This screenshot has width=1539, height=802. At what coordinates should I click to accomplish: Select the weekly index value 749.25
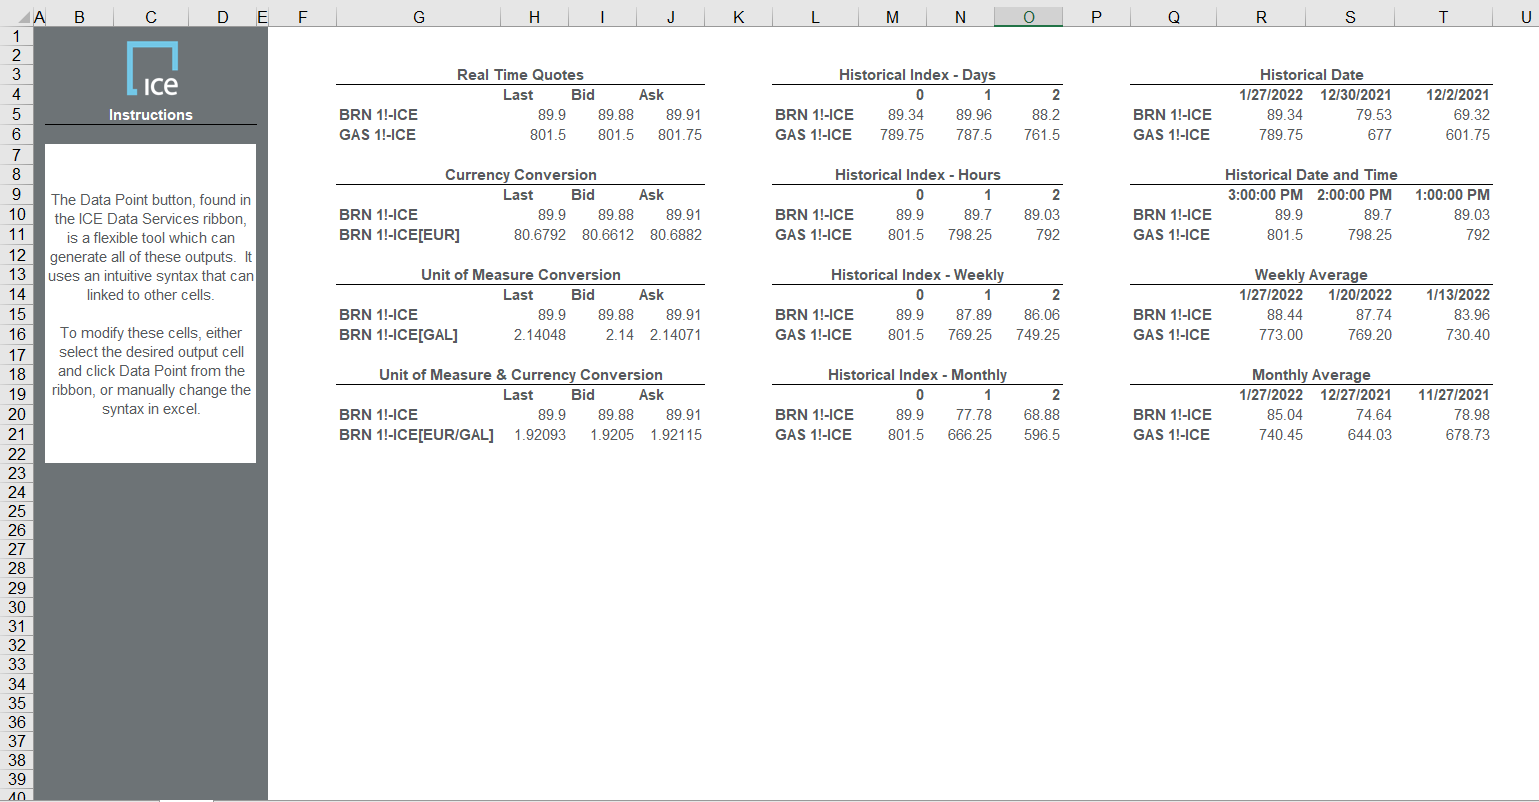pos(1037,335)
